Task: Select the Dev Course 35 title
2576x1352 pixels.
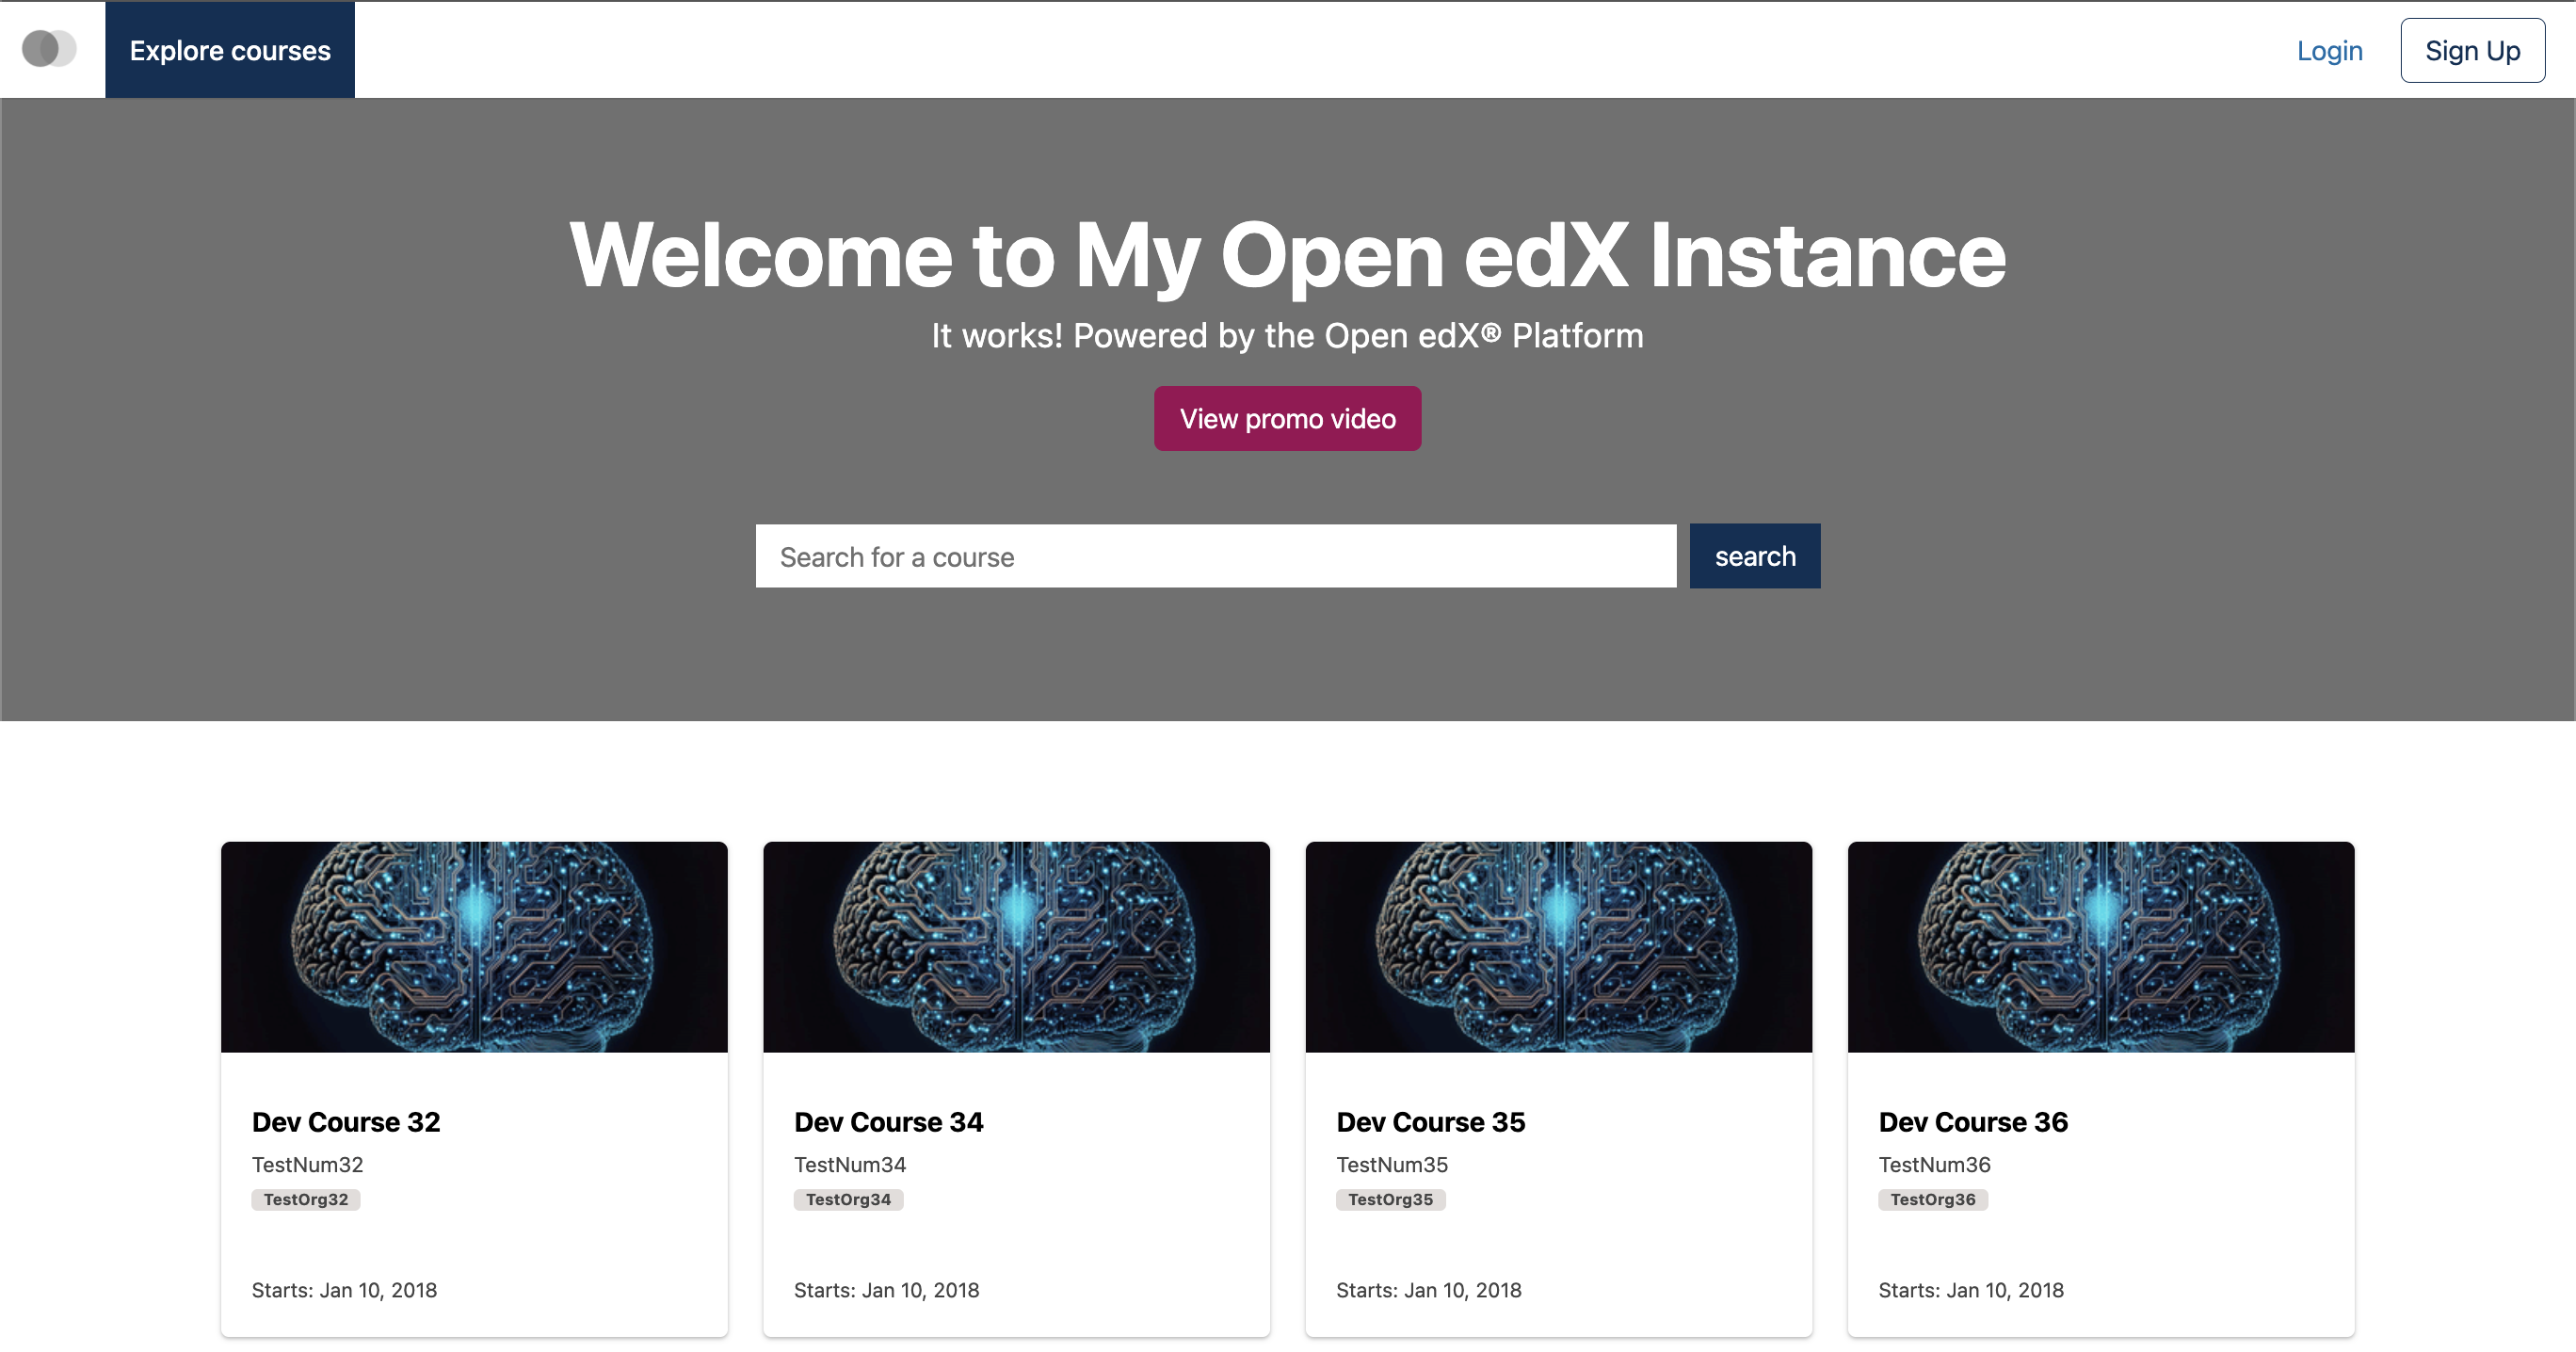Action: coord(1430,1122)
